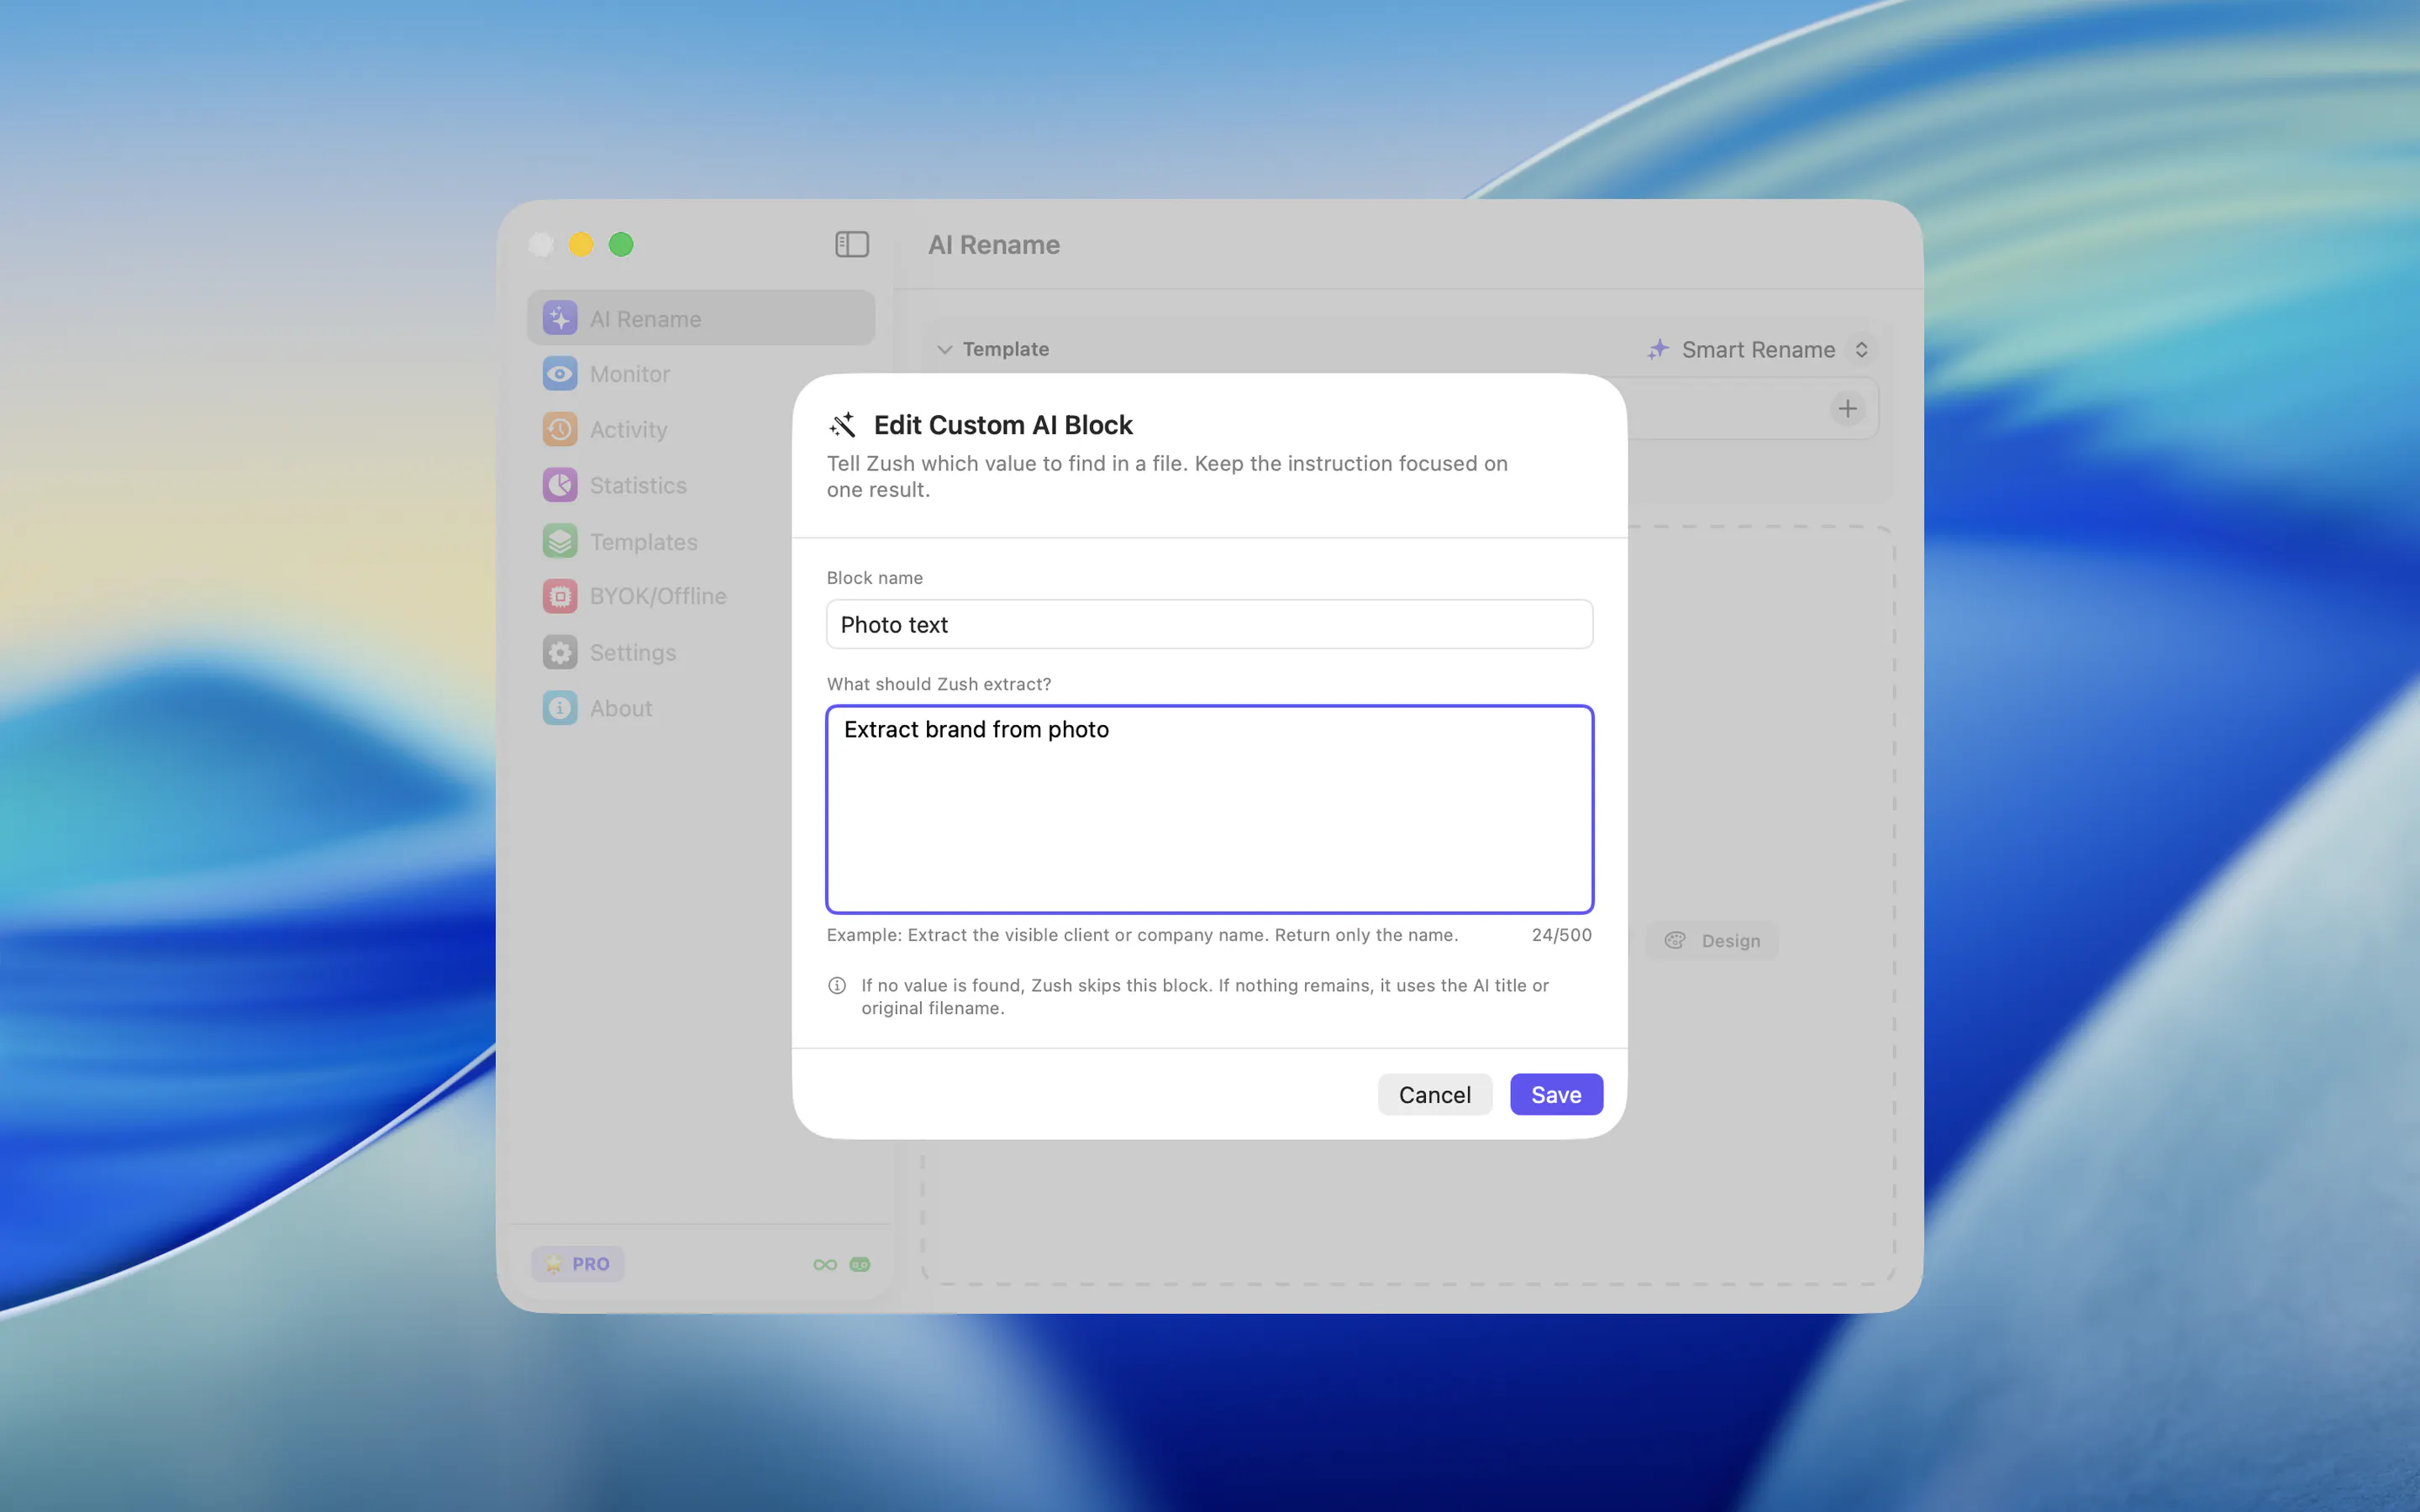
Task: Click the AI Rename window title
Action: (994, 245)
